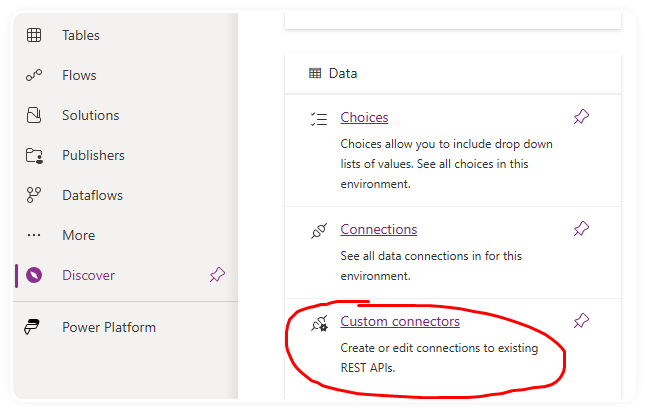646x412 pixels.
Task: Select Solutions from left navigation
Action: click(91, 115)
